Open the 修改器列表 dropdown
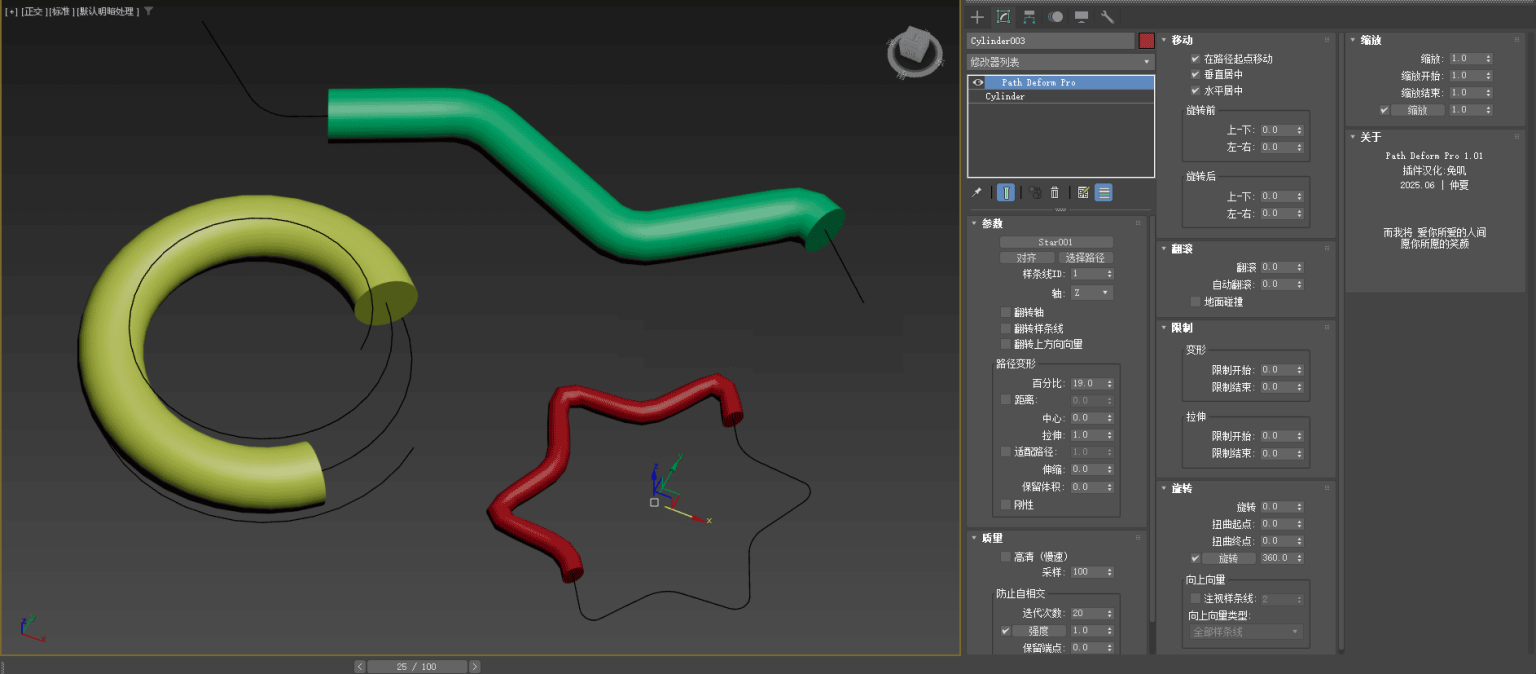1536x674 pixels. pyautogui.click(x=1060, y=61)
